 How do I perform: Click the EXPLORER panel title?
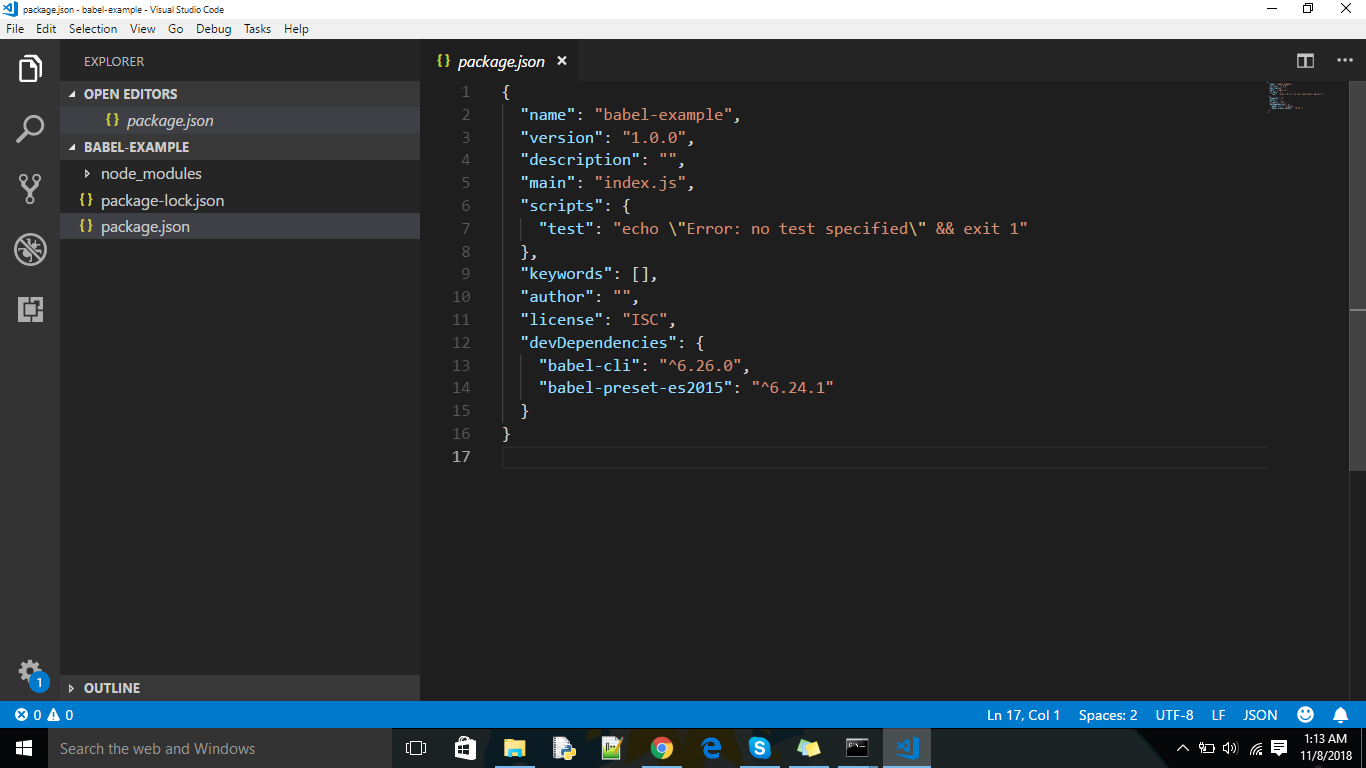coord(114,62)
